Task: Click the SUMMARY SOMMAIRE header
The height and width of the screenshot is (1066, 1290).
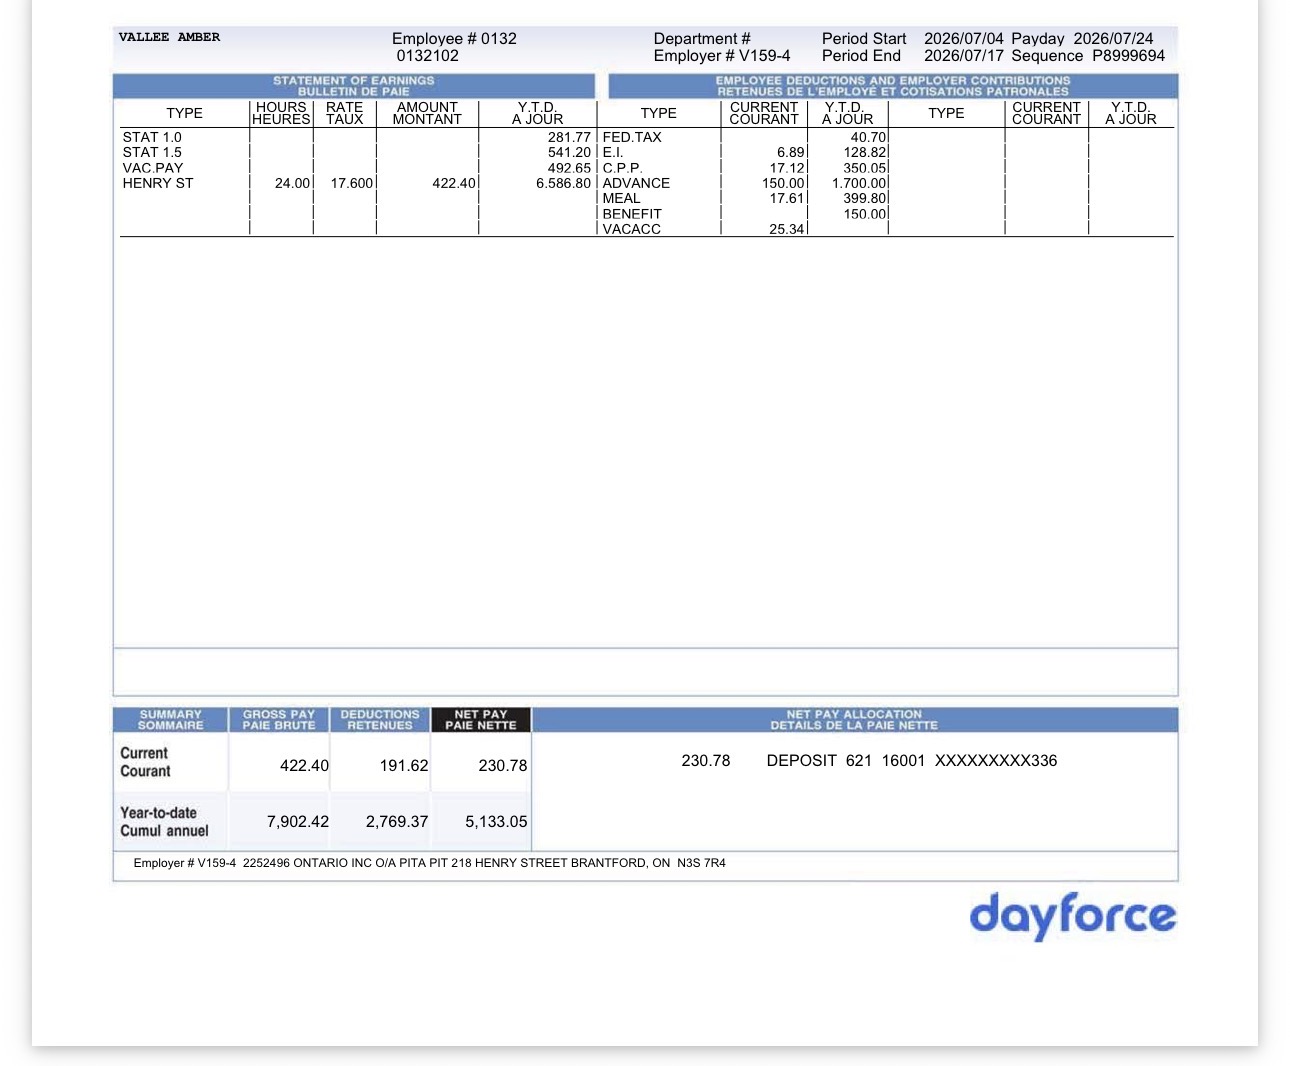Action: pos(170,720)
